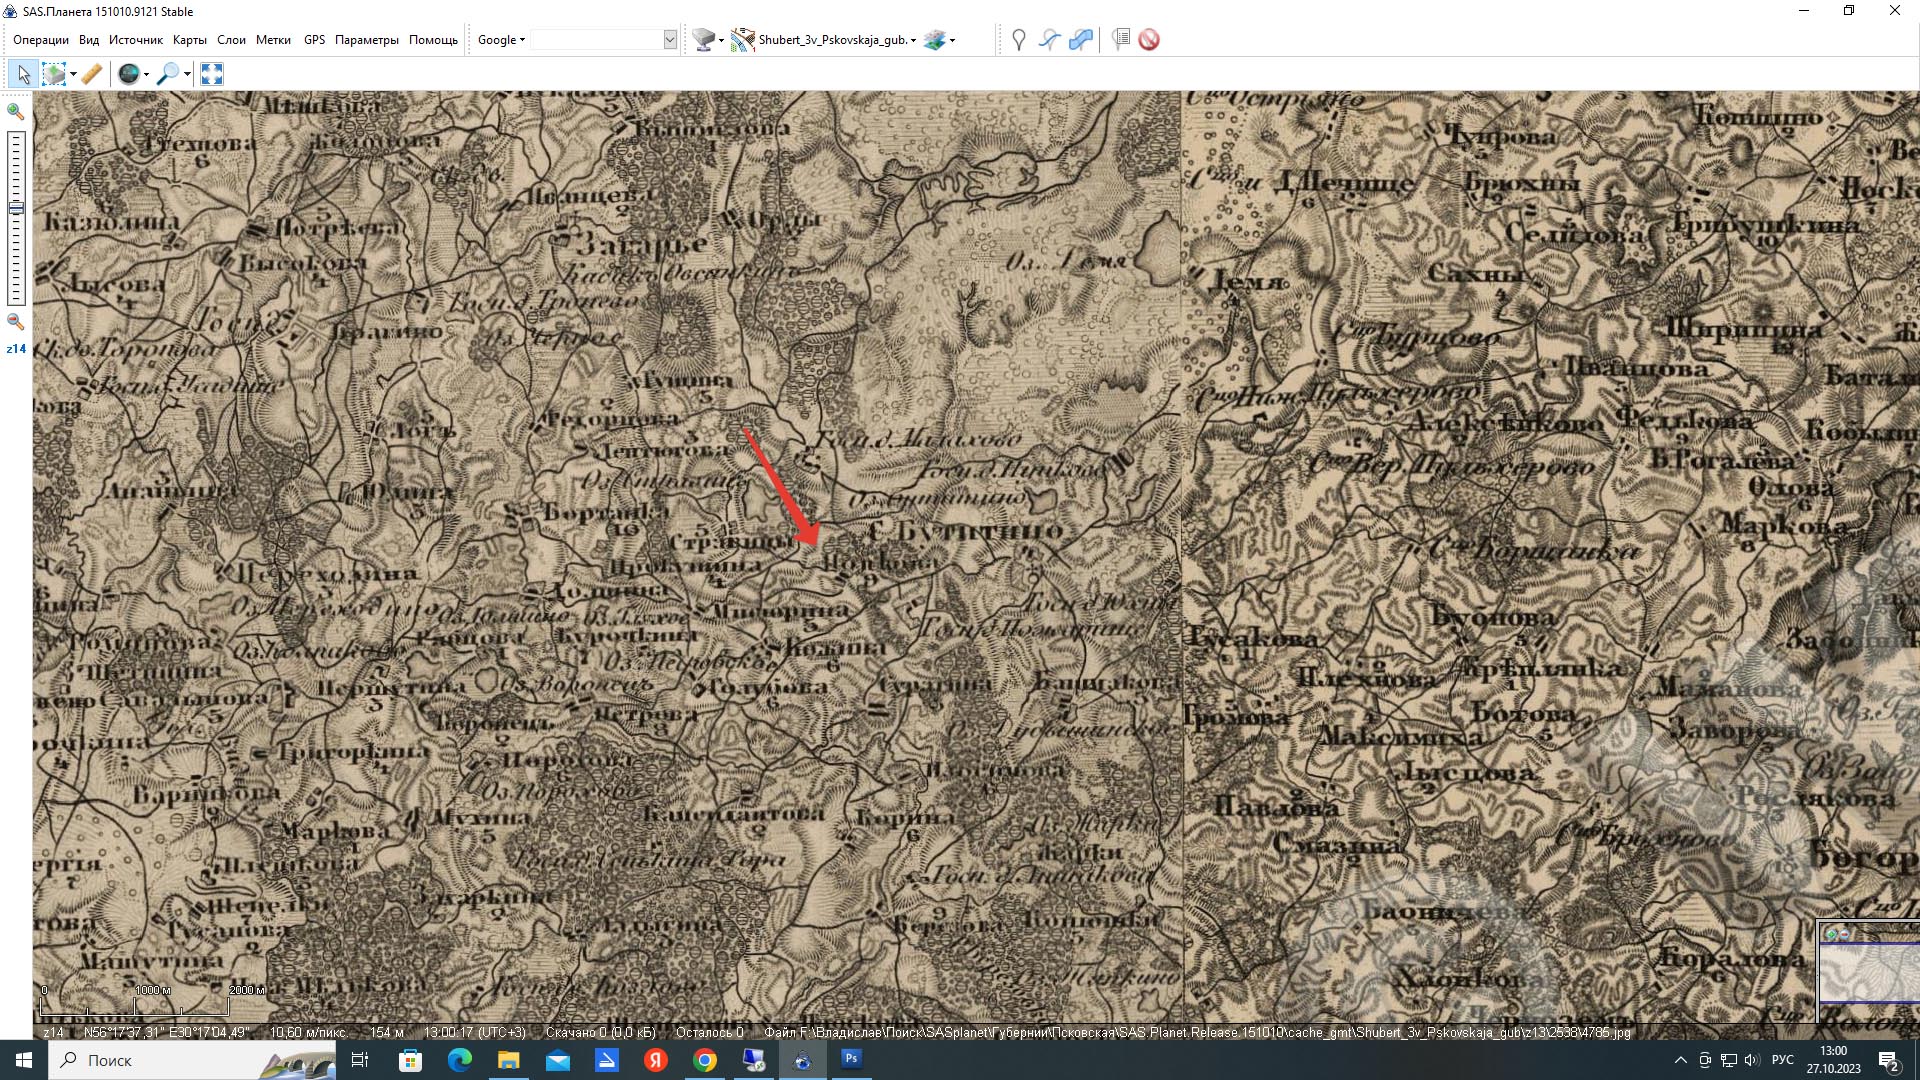
Task: Toggle hide all placemarks red icon
Action: (1149, 40)
